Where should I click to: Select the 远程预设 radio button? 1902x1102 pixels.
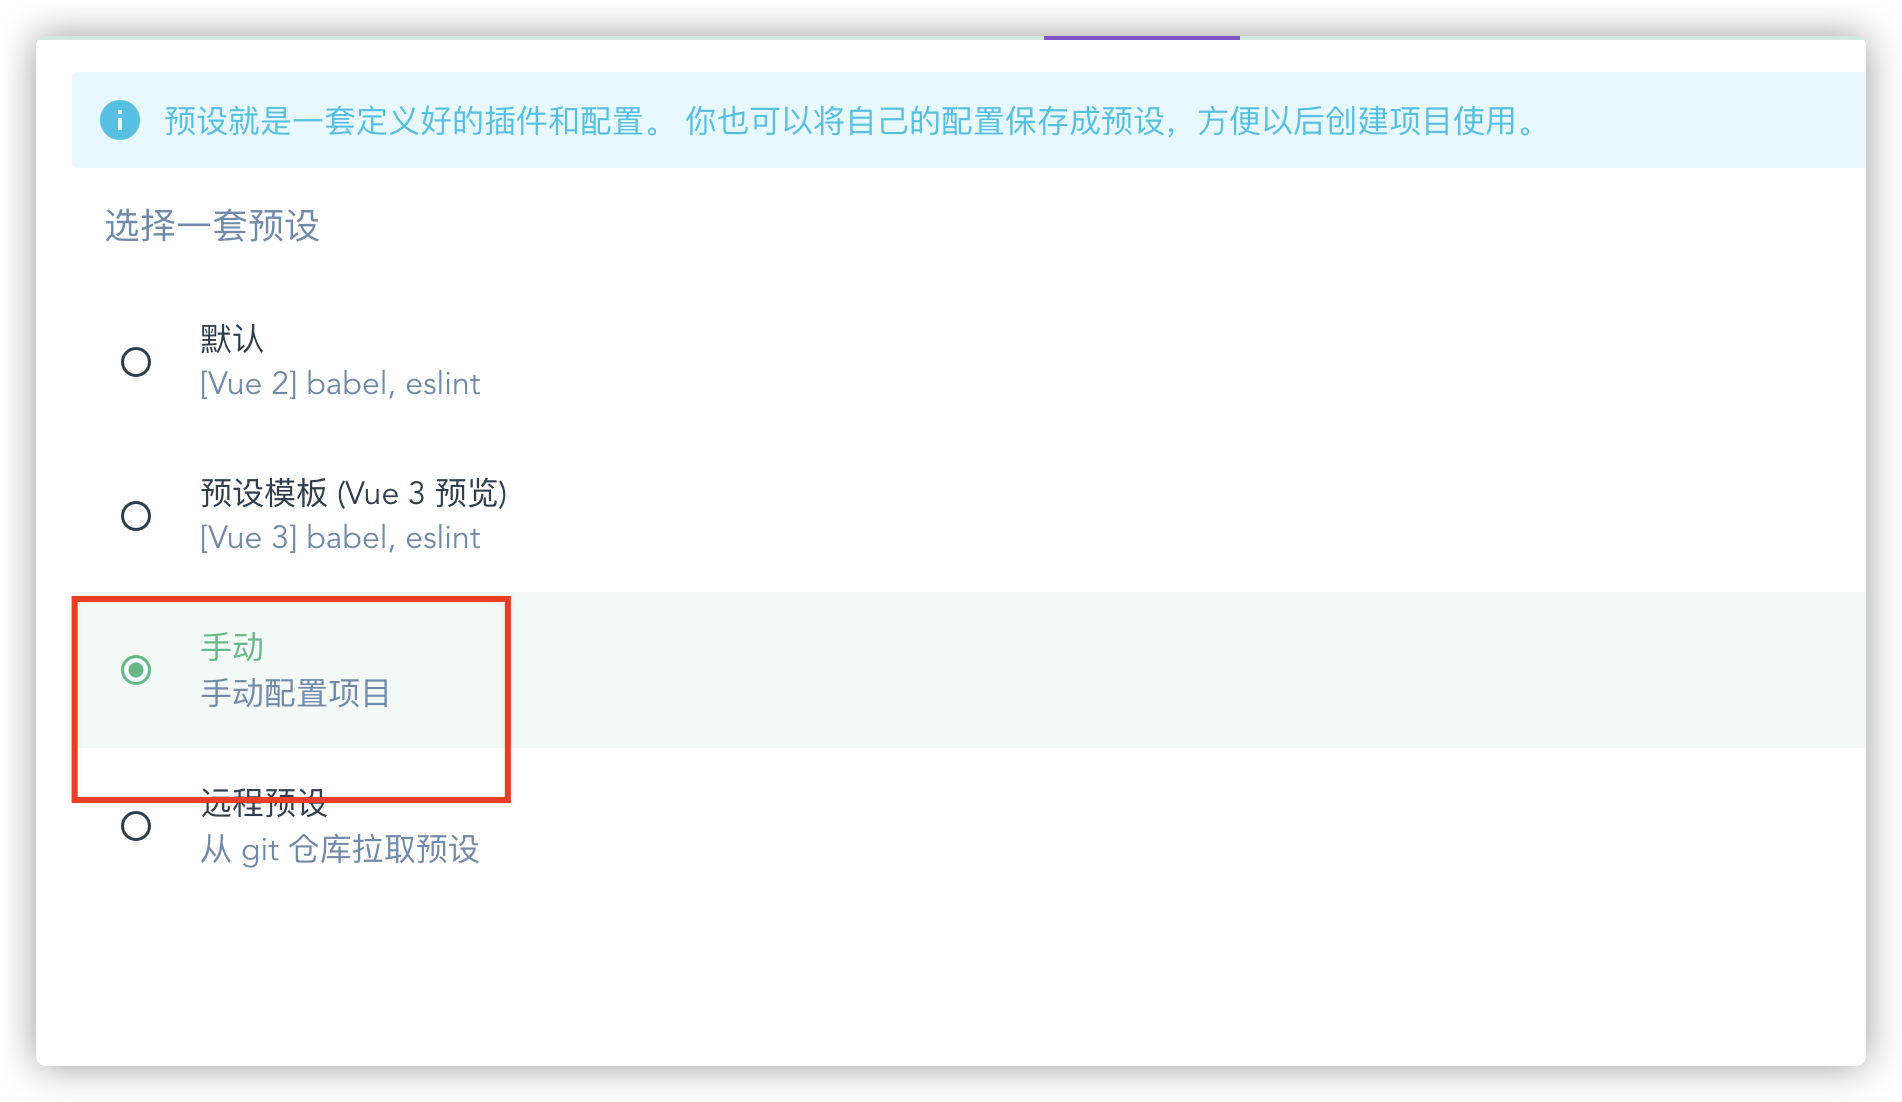[136, 826]
